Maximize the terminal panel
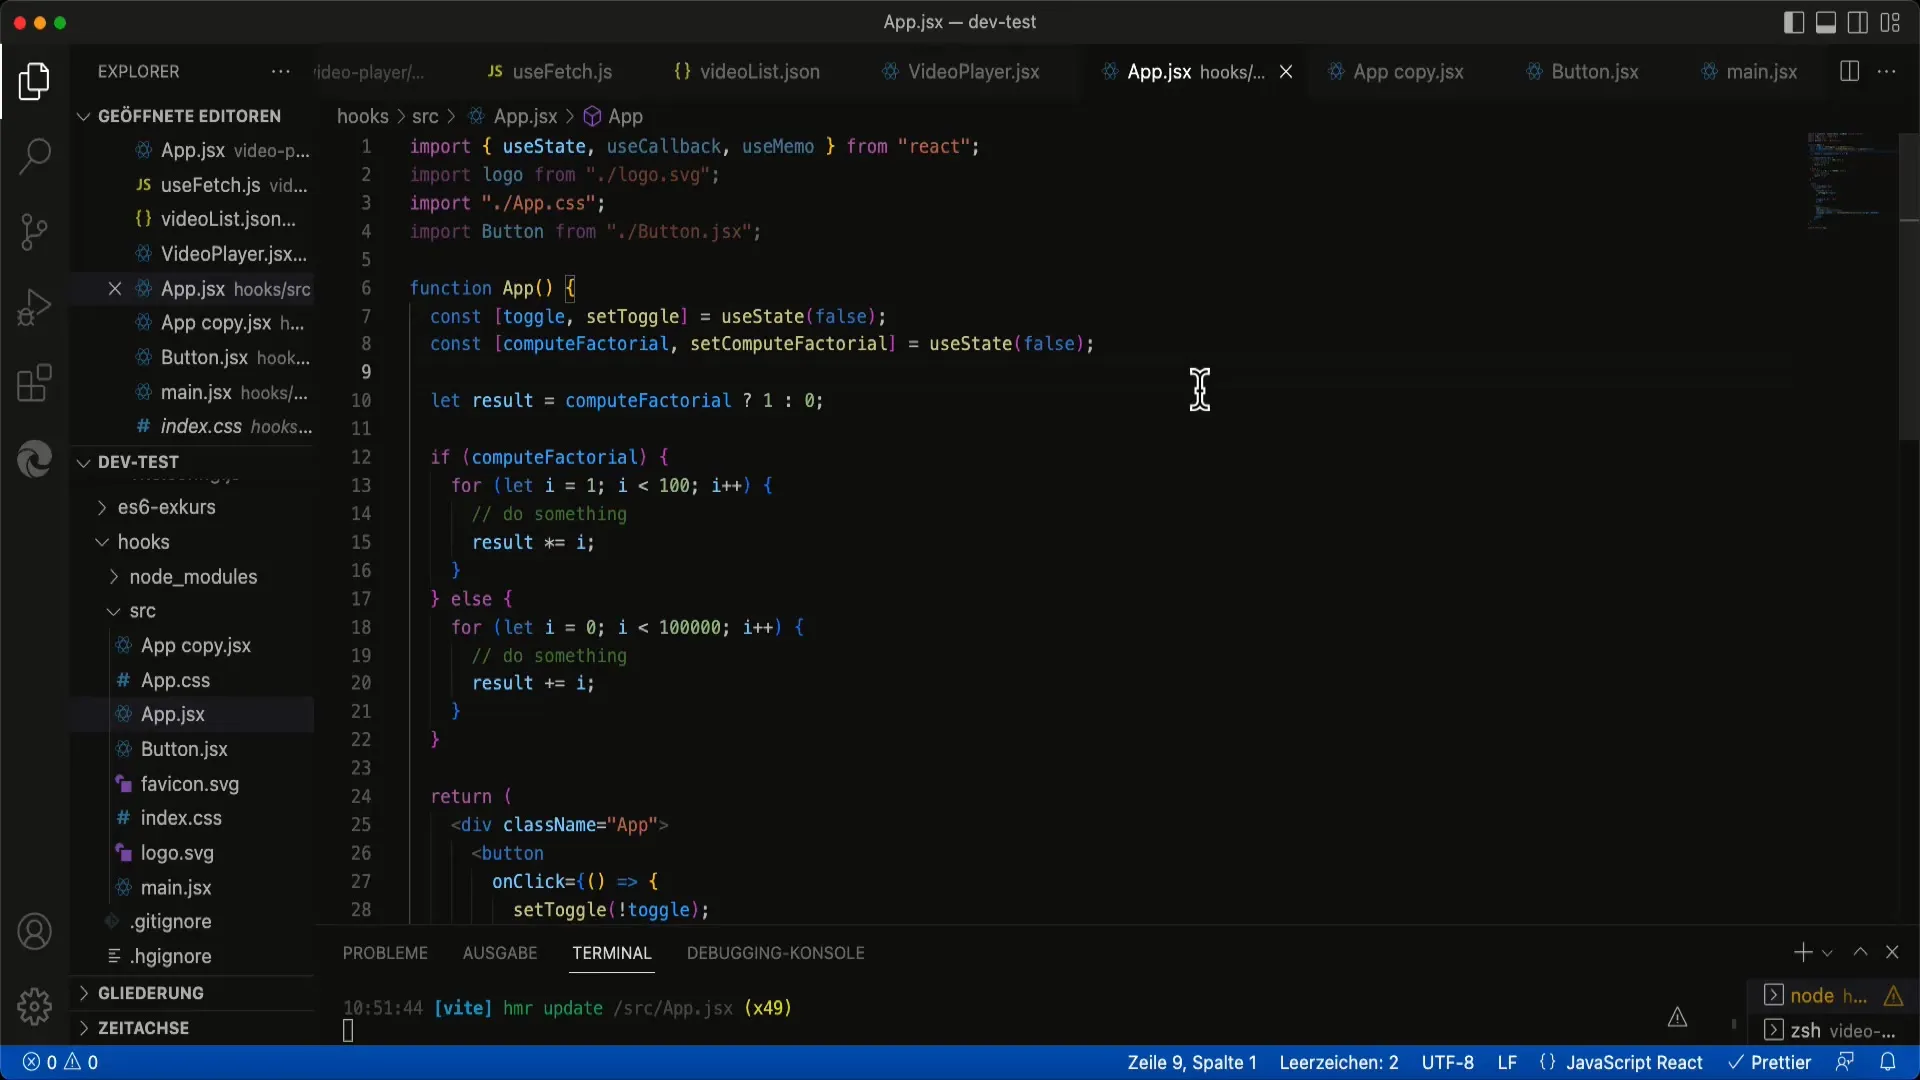This screenshot has width=1920, height=1080. [1860, 953]
